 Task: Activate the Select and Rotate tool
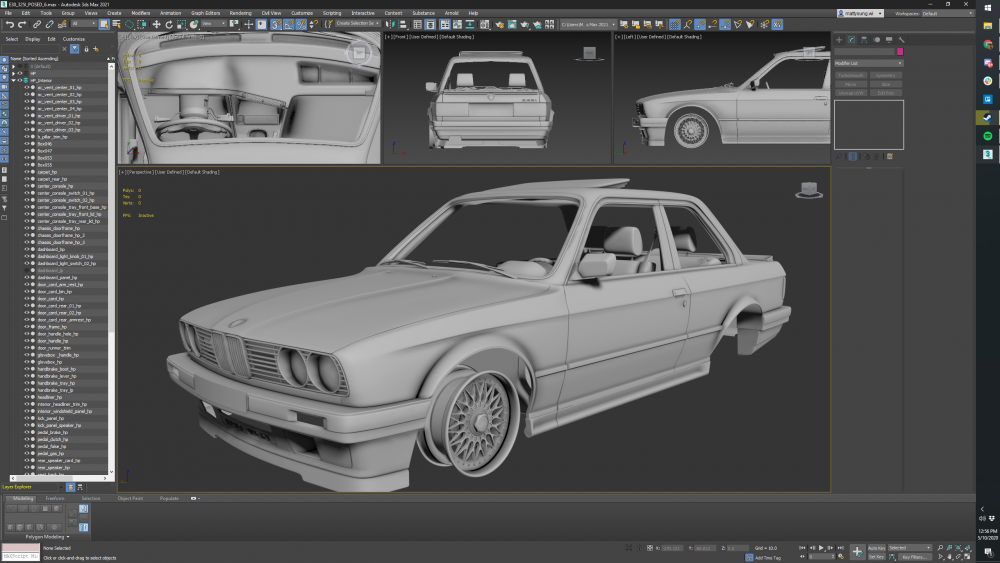169,24
